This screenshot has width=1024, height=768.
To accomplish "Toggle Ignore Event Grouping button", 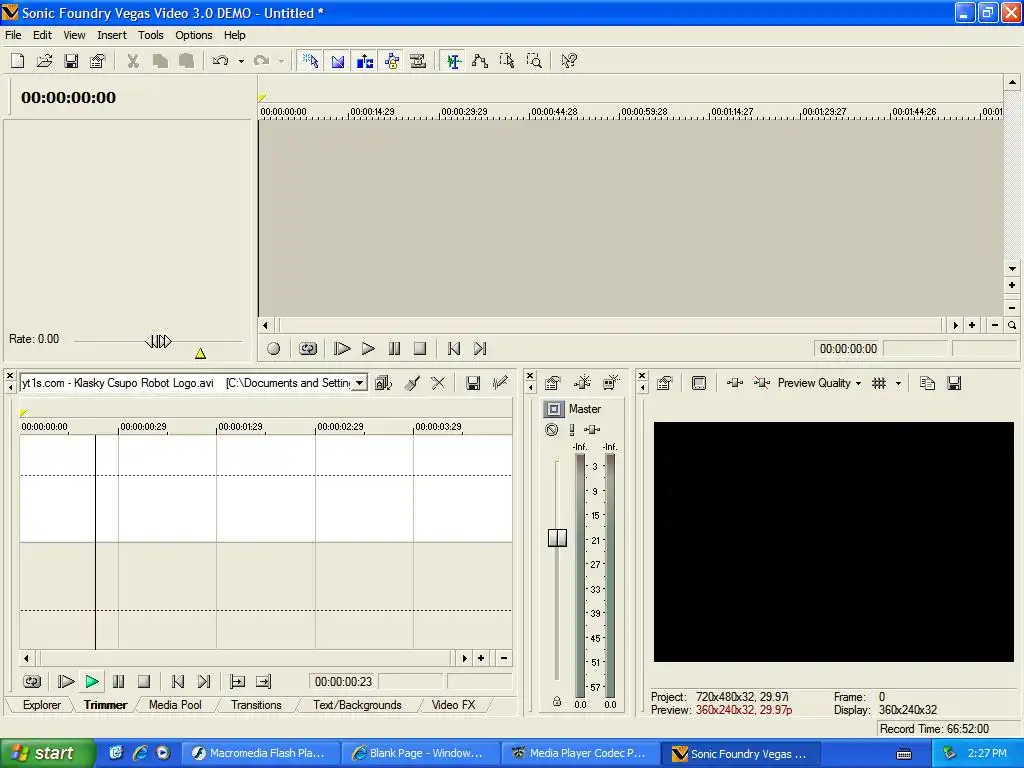I will [x=418, y=61].
